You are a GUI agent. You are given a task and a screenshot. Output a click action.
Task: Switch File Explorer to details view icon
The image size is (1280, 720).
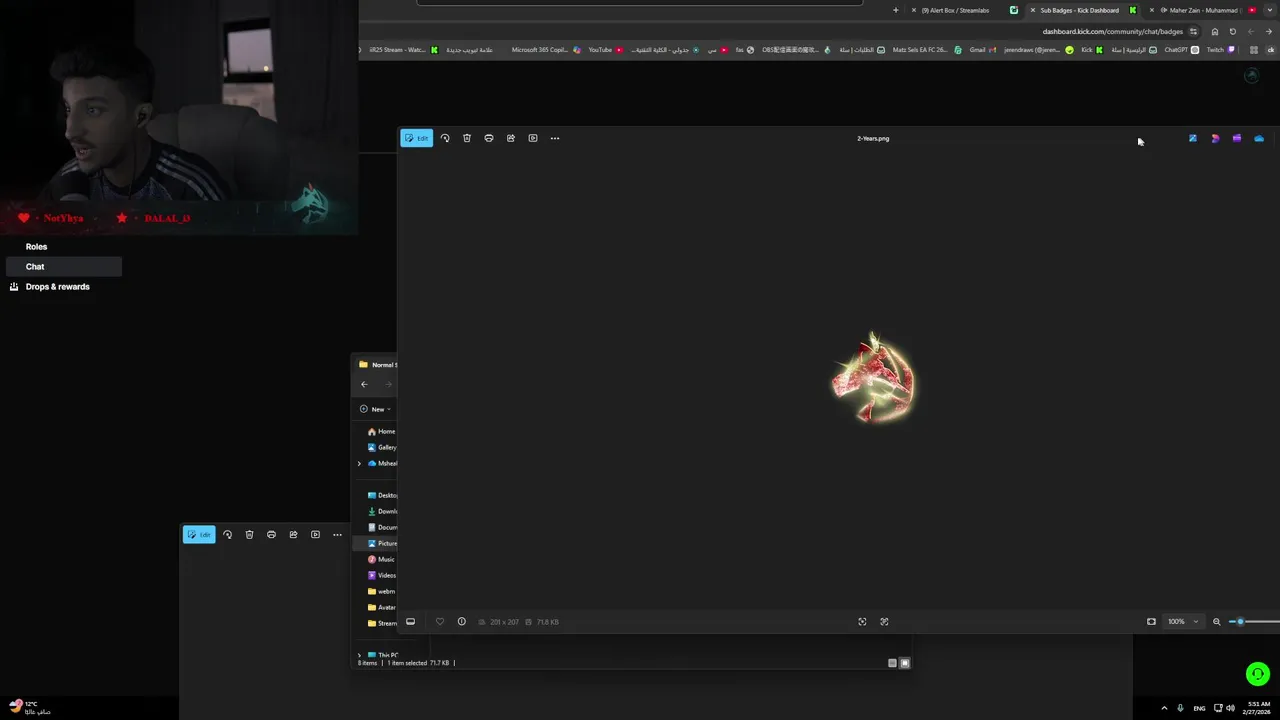coord(892,663)
